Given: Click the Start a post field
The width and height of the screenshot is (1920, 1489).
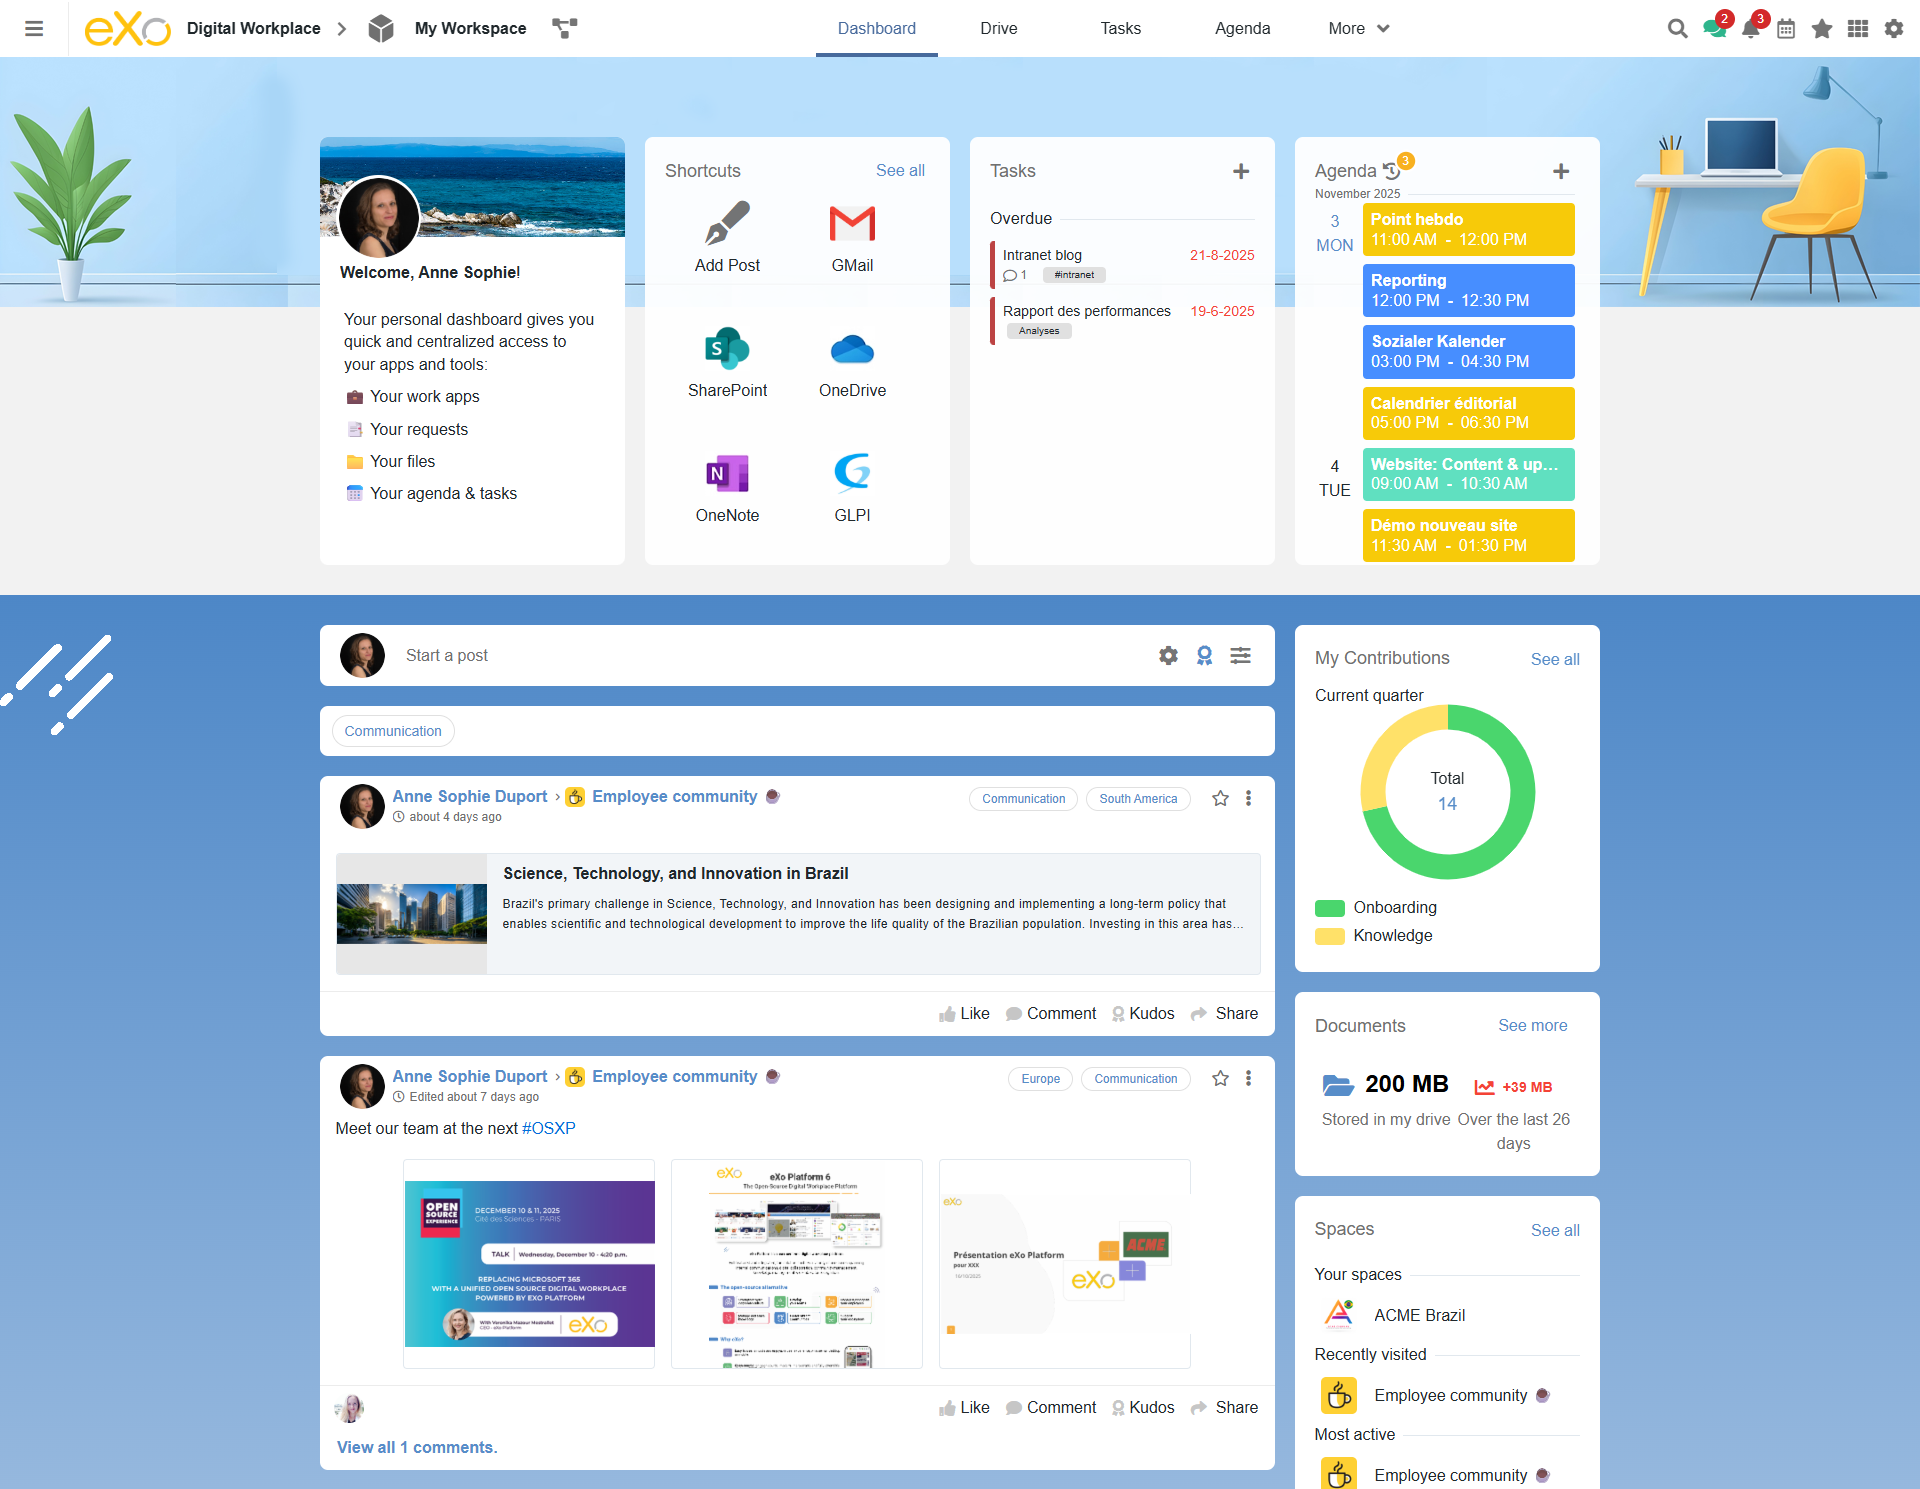Looking at the screenshot, I should click(x=446, y=655).
